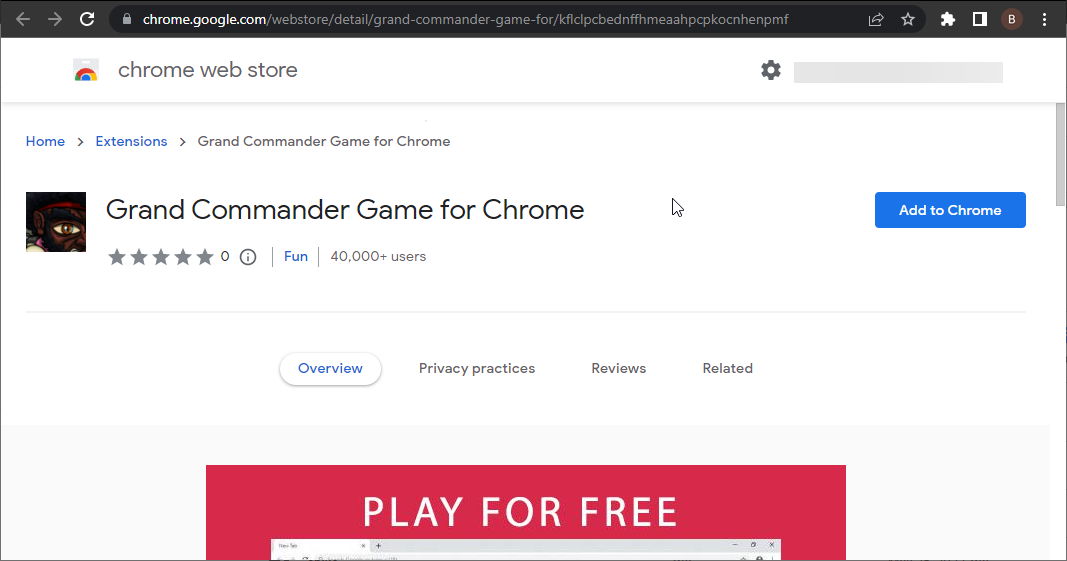The width and height of the screenshot is (1067, 561).
Task: Open the Privacy practices tab
Action: pyautogui.click(x=477, y=368)
